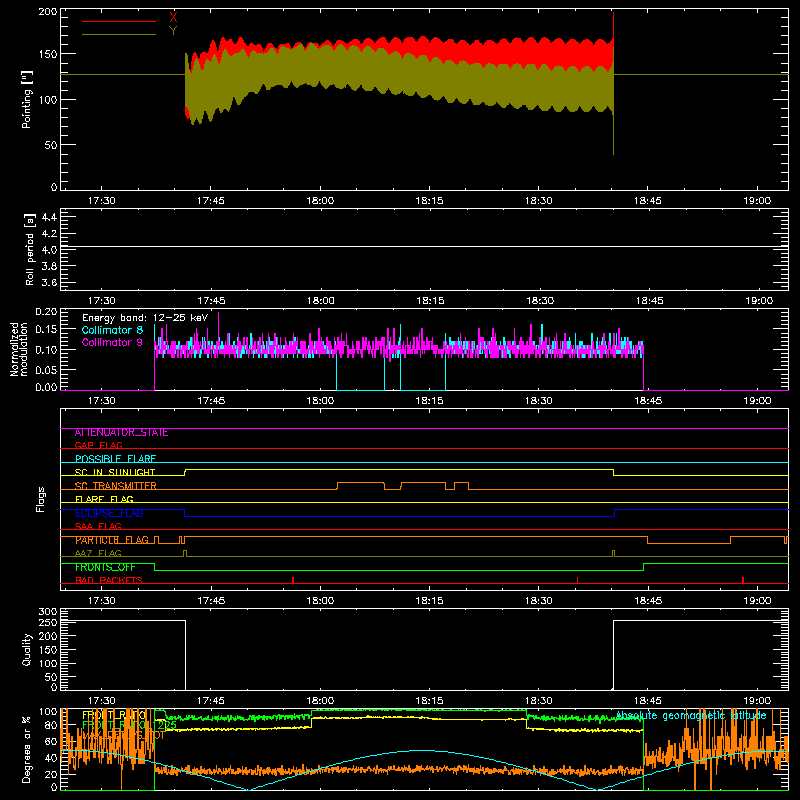Click the ATTENUATOR_STATE flag label
Screen dimensions: 800x800
121,433
